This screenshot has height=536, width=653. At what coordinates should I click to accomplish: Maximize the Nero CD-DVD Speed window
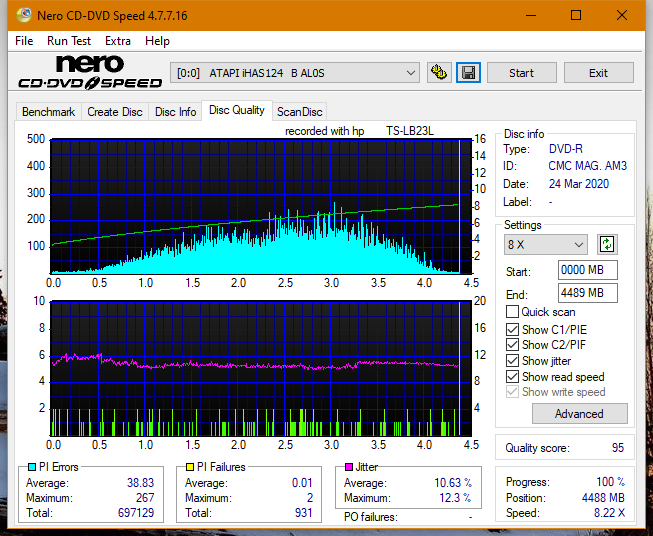tap(576, 15)
